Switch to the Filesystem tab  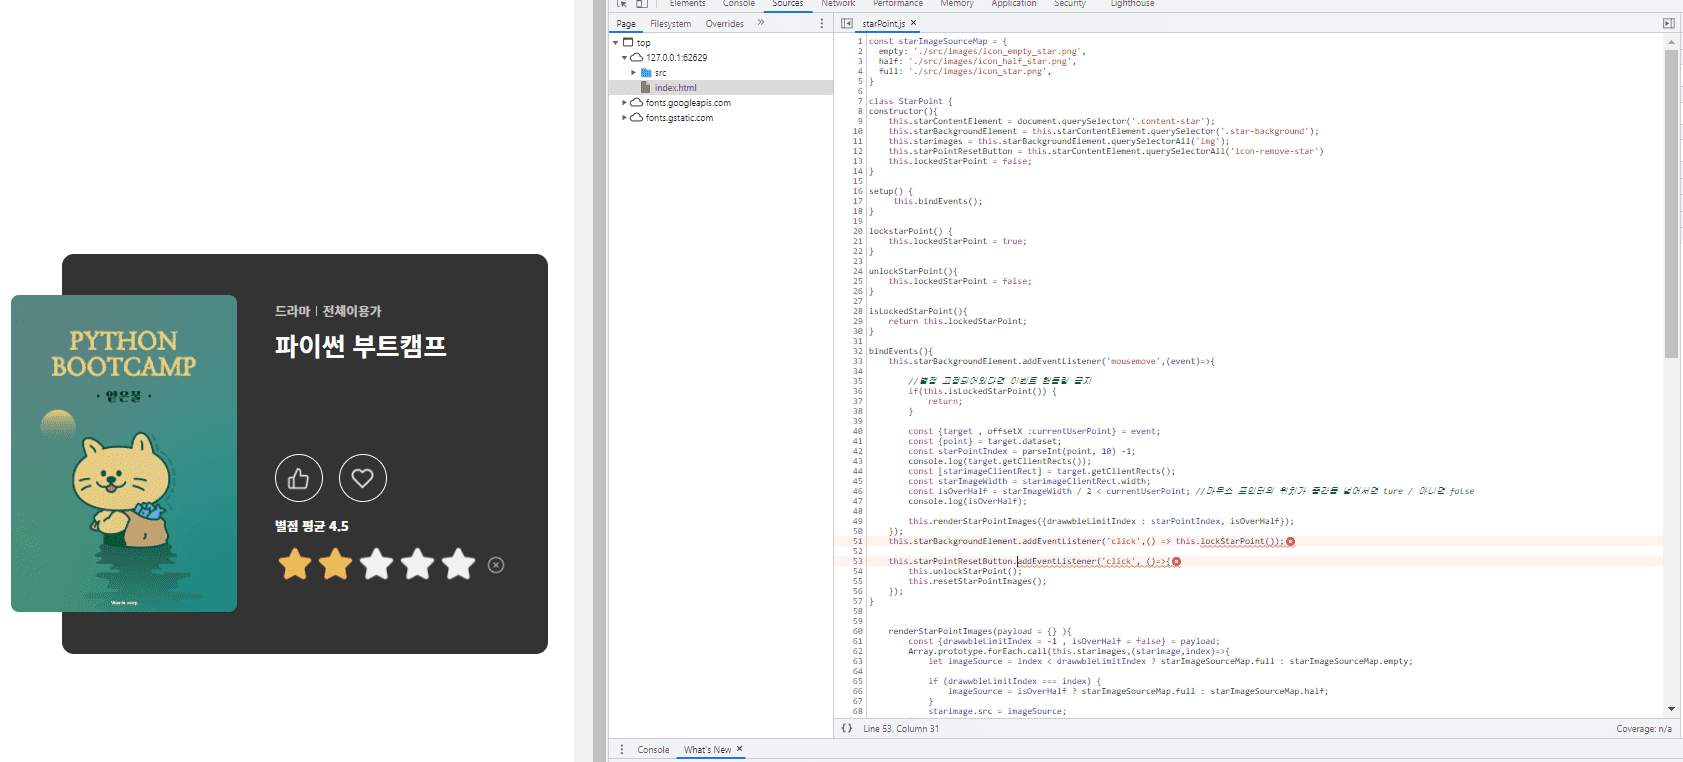(x=670, y=24)
